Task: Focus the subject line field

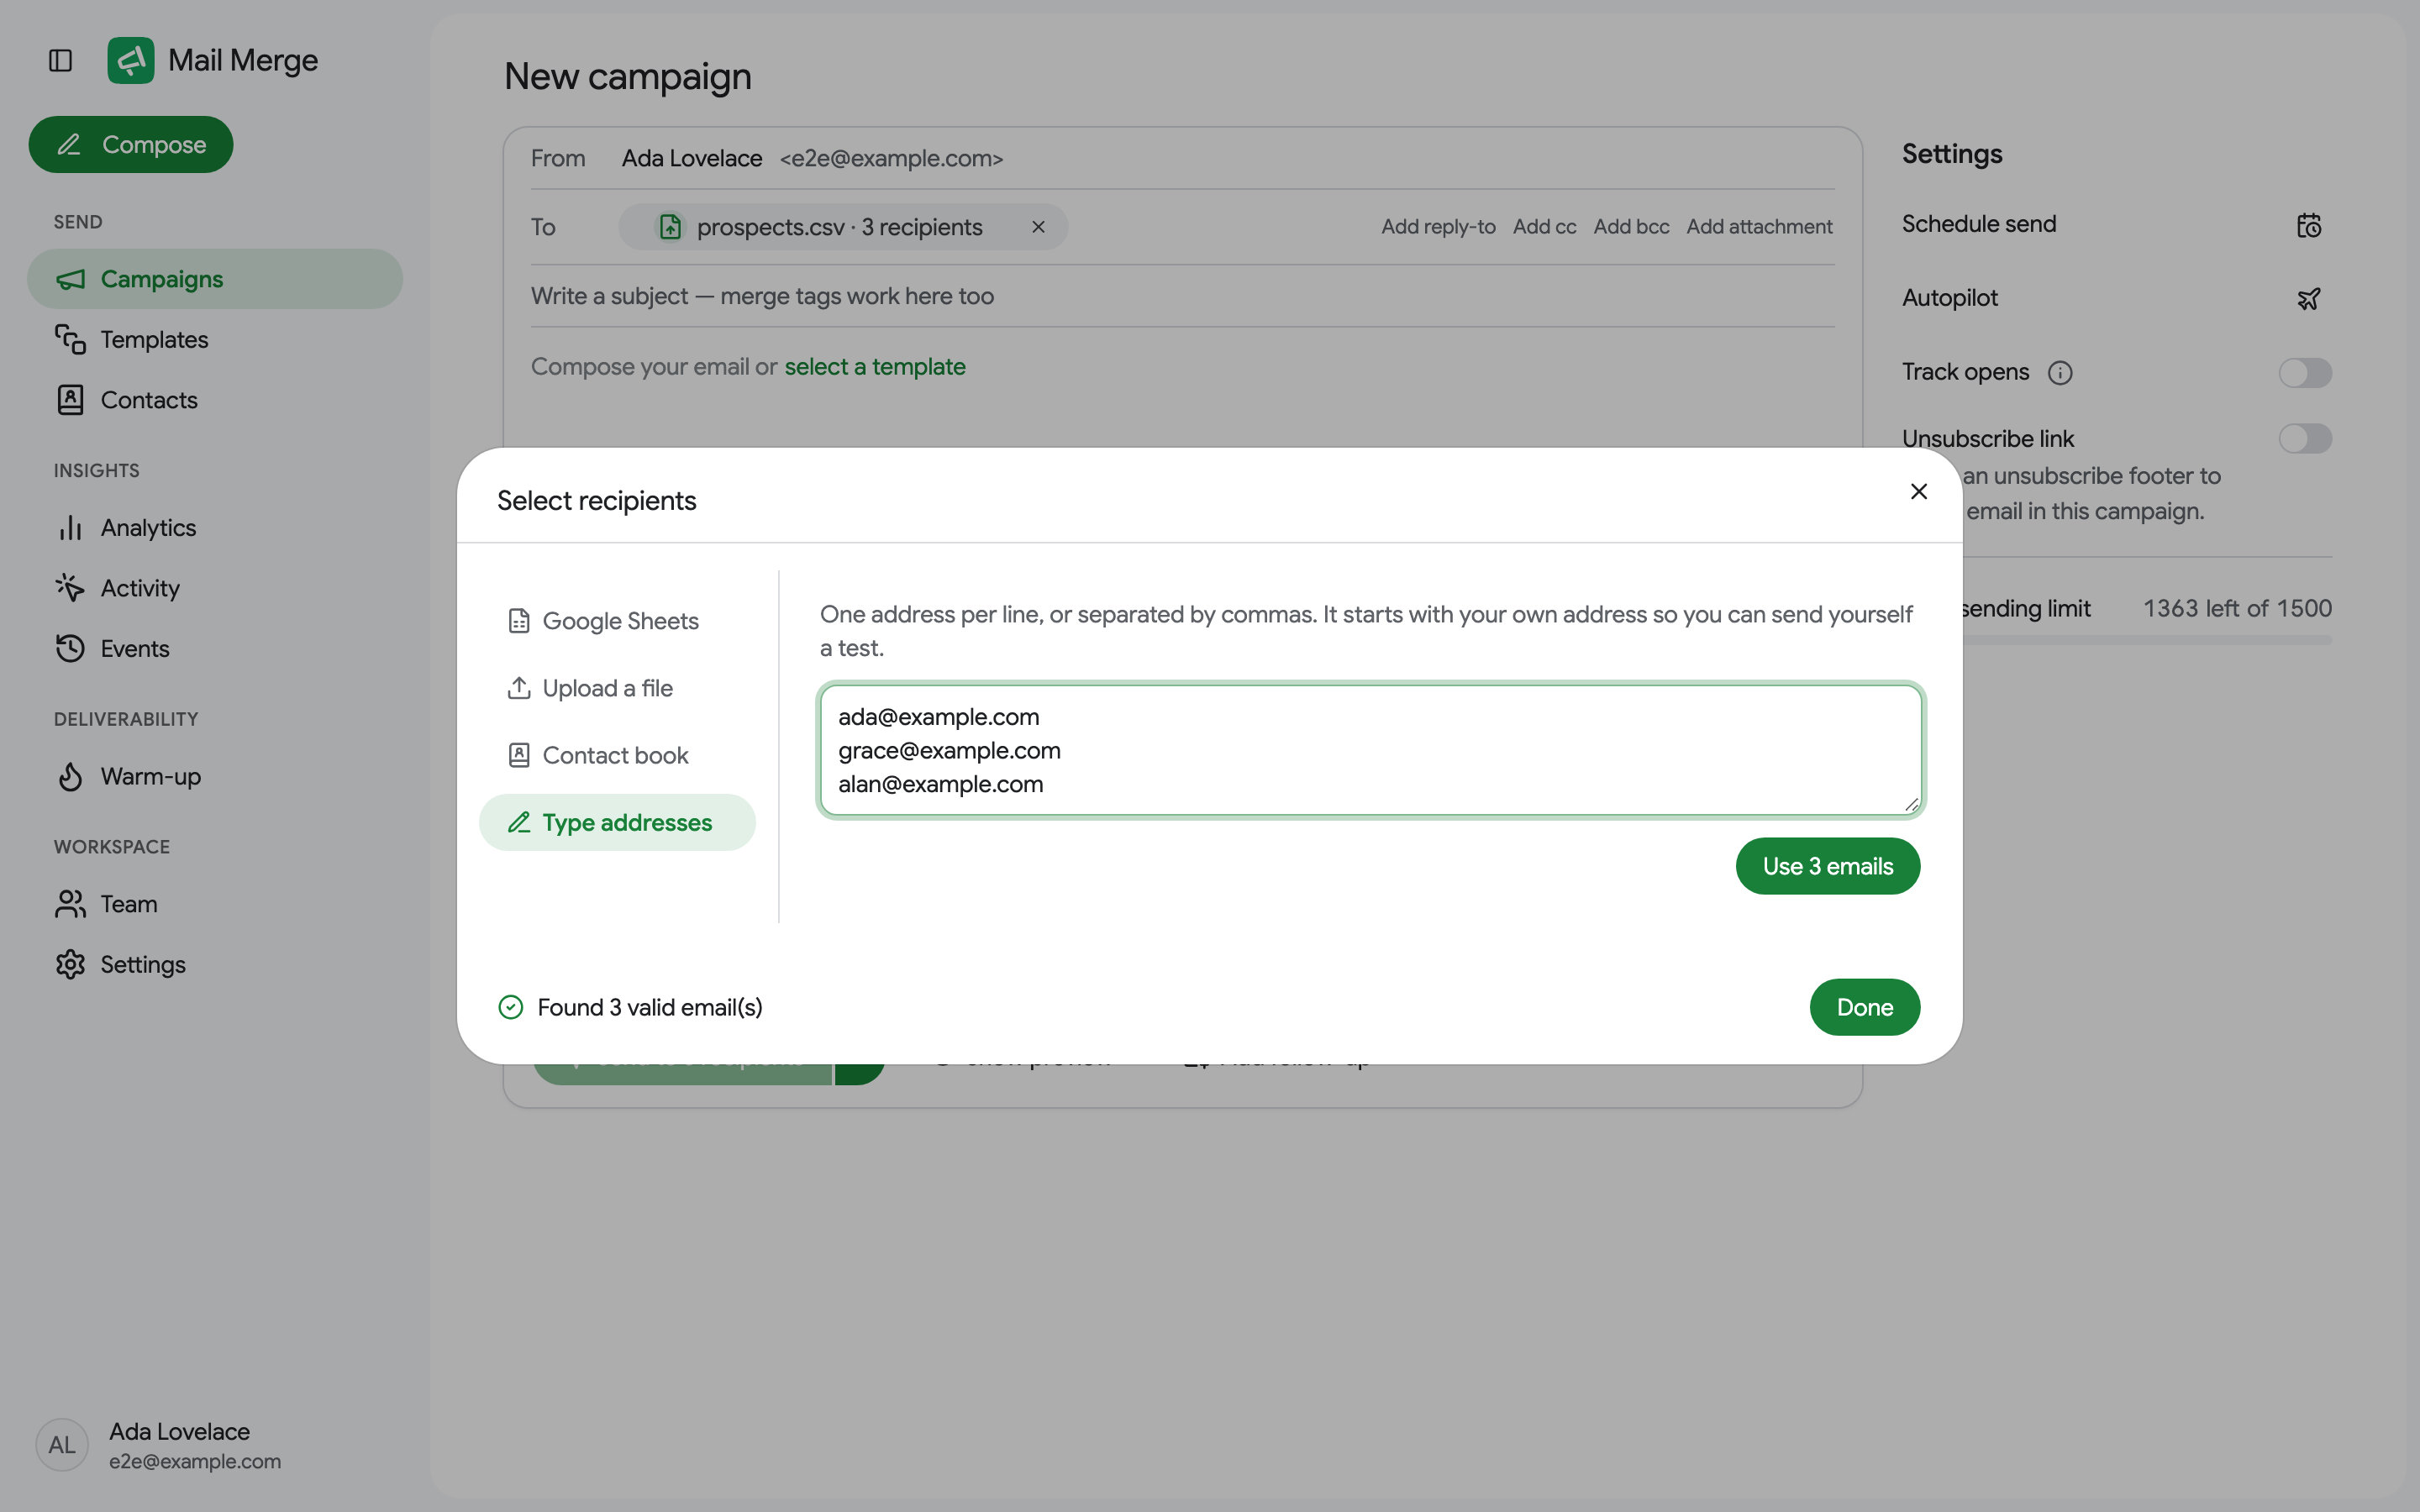Action: 1182,296
